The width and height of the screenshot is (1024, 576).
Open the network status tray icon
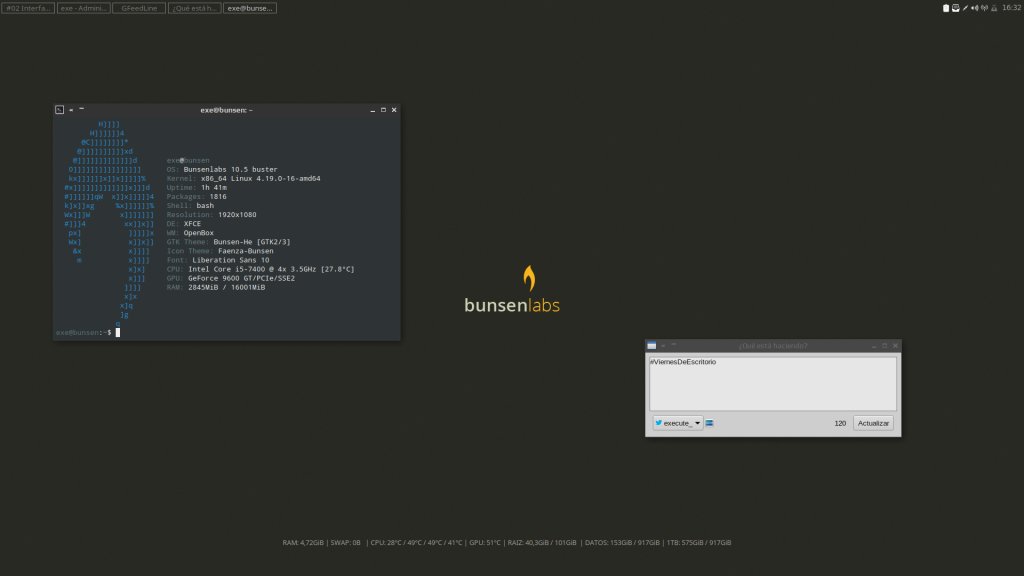coord(984,8)
